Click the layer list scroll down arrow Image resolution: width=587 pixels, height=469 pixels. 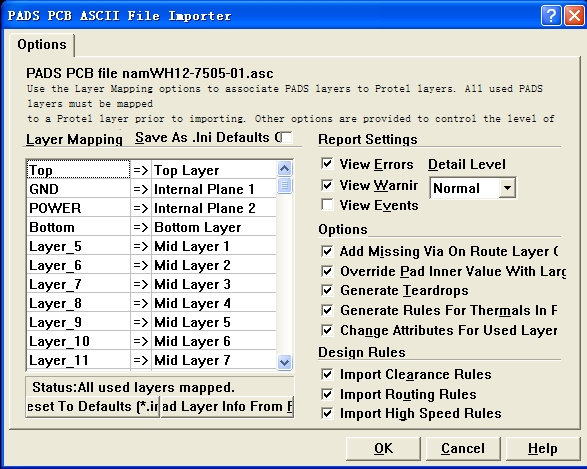tap(285, 362)
